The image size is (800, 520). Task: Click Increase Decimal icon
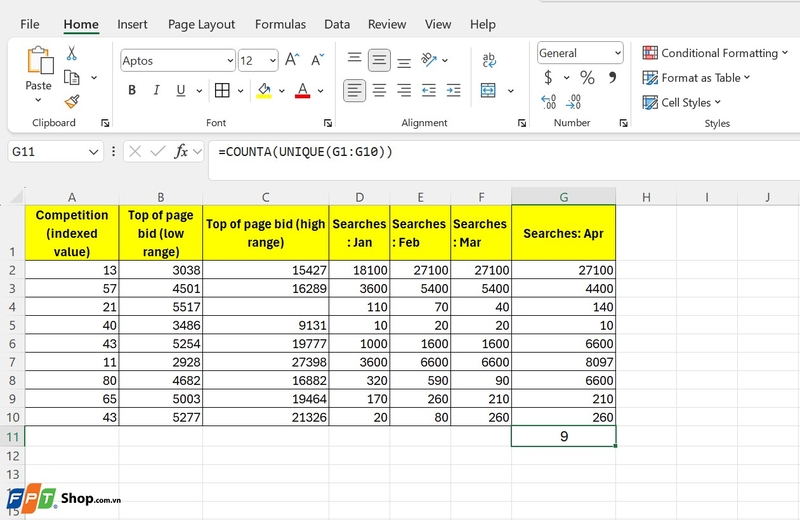[548, 102]
